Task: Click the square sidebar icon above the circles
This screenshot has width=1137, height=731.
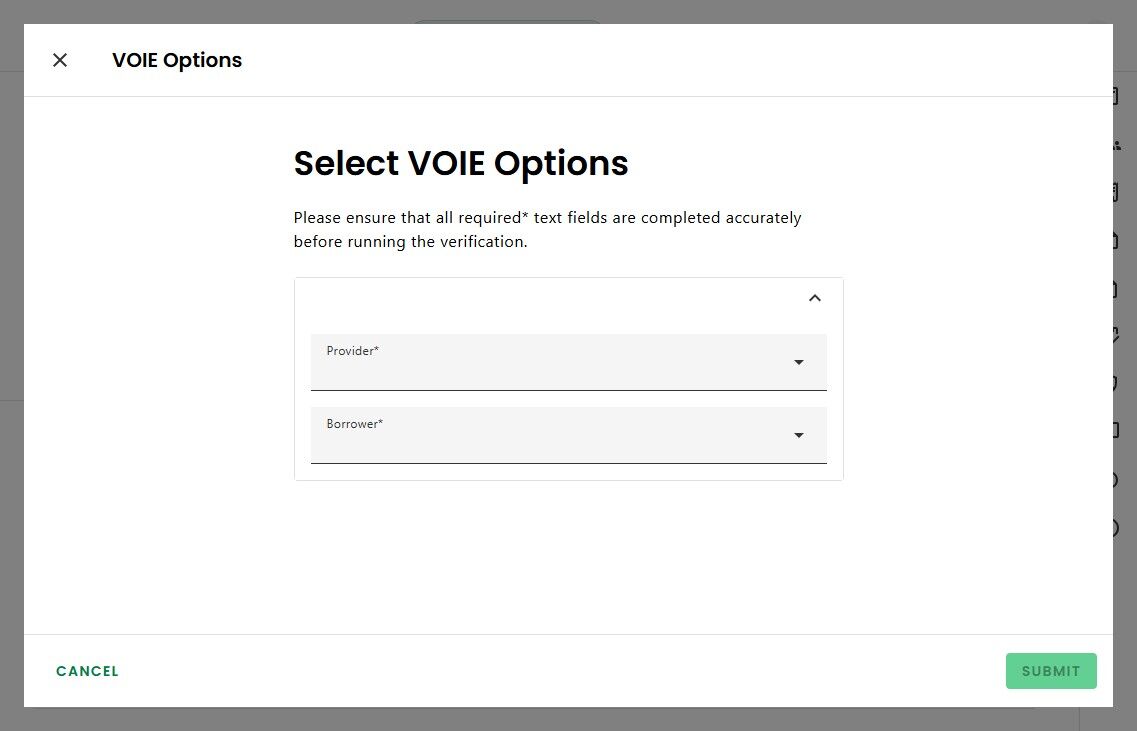Action: coord(1115,430)
